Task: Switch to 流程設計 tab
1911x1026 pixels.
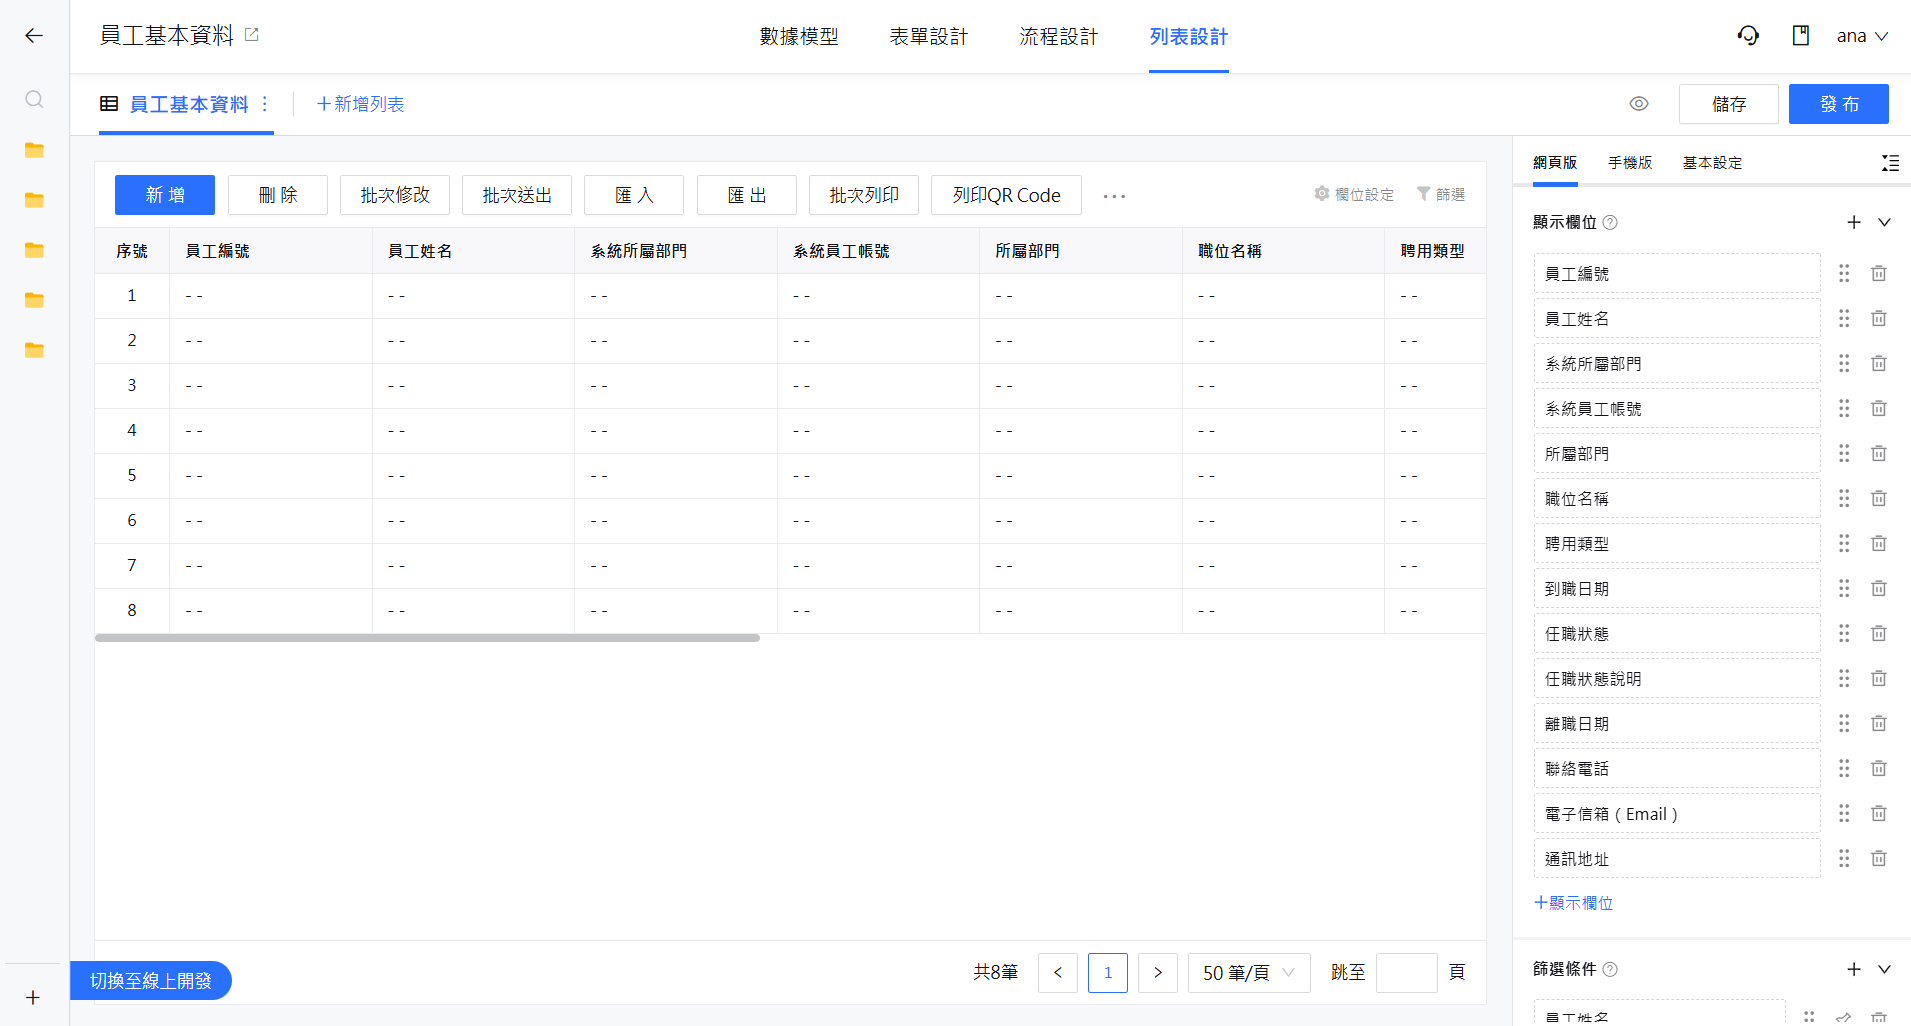Action: 1059,36
